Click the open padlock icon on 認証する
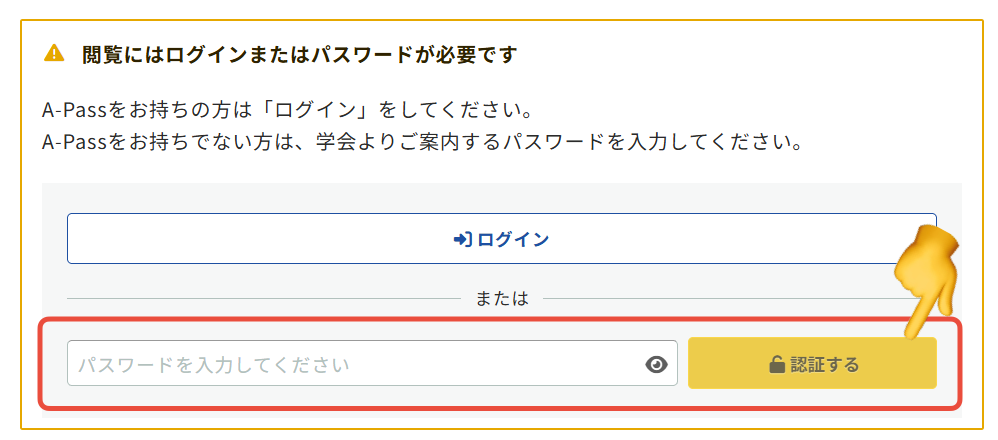Image resolution: width=998 pixels, height=440 pixels. (776, 365)
